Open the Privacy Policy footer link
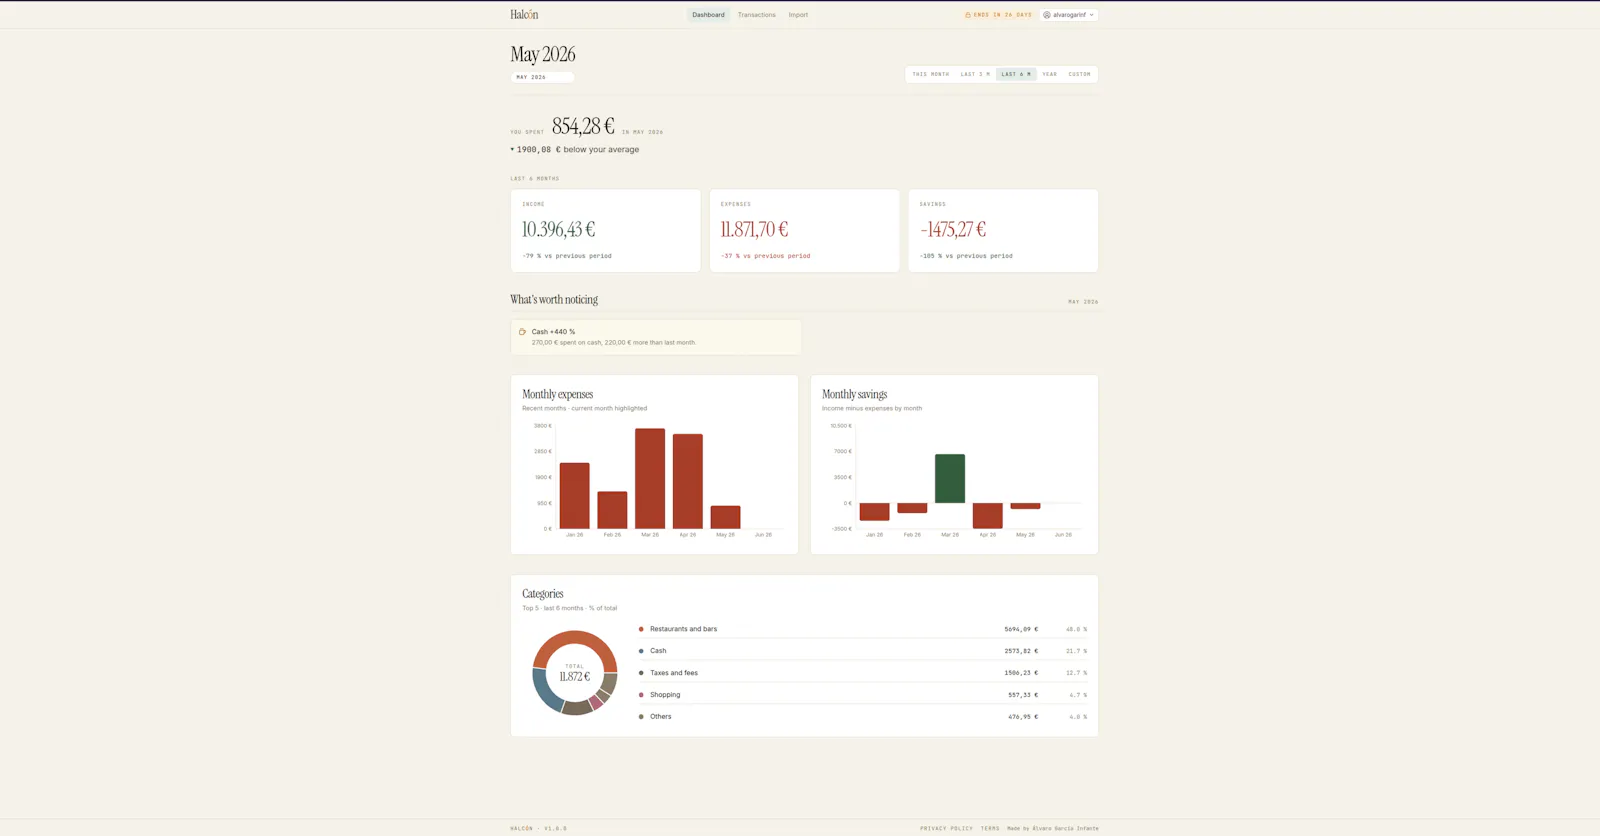1600x836 pixels. click(x=946, y=828)
